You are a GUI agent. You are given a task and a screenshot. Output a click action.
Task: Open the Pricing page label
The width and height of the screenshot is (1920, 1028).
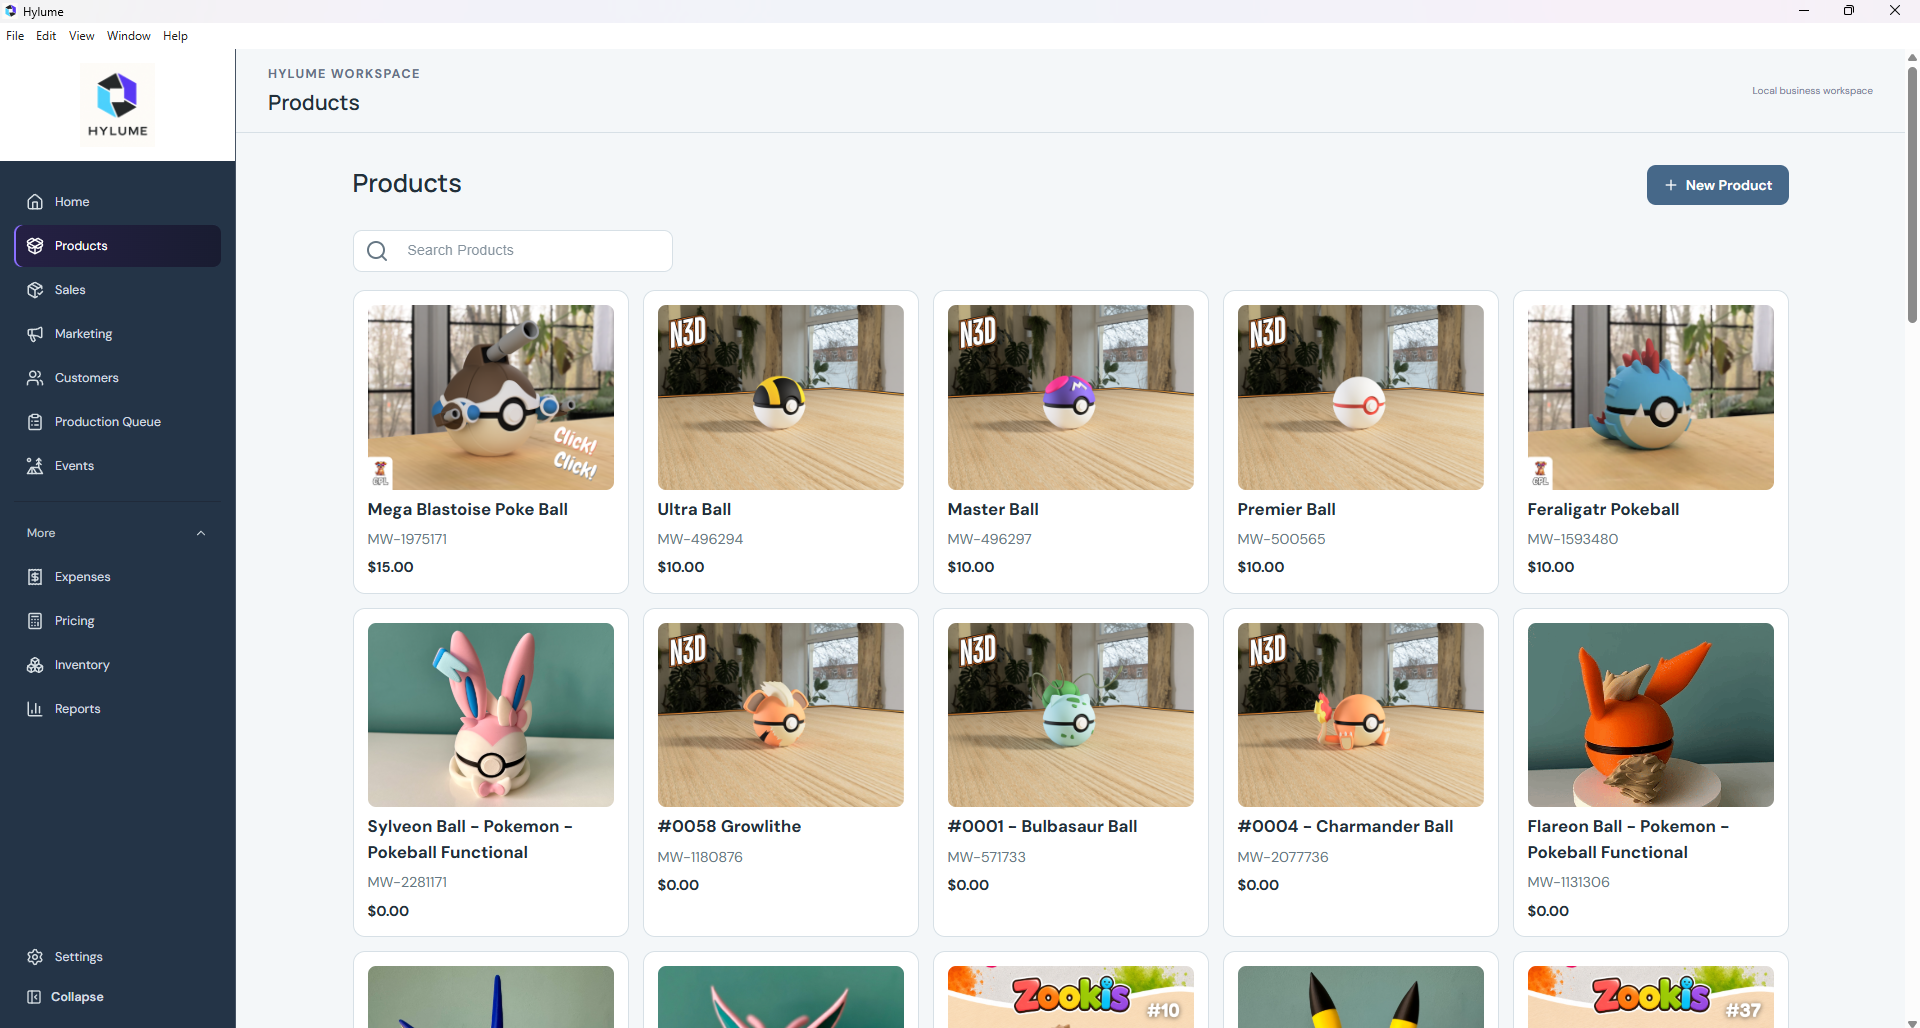click(74, 621)
